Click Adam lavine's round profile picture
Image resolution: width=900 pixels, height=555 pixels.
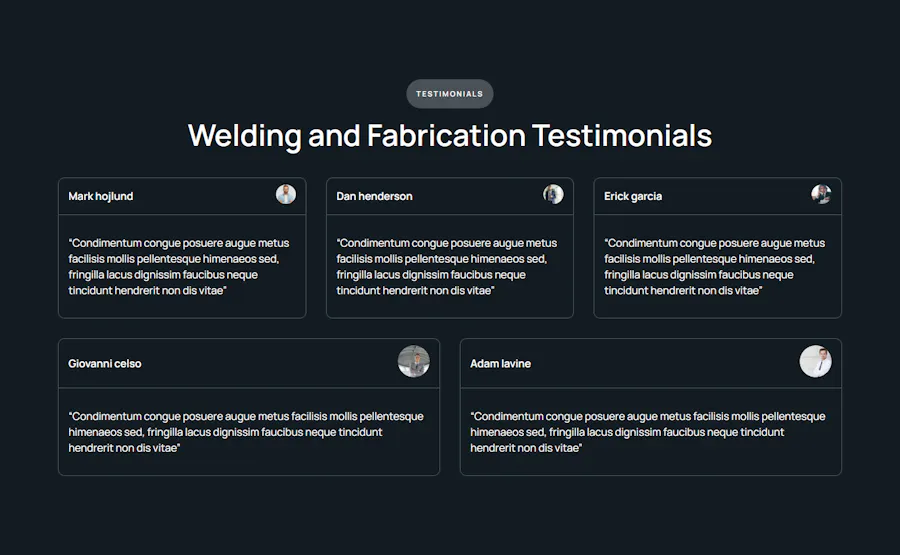816,361
